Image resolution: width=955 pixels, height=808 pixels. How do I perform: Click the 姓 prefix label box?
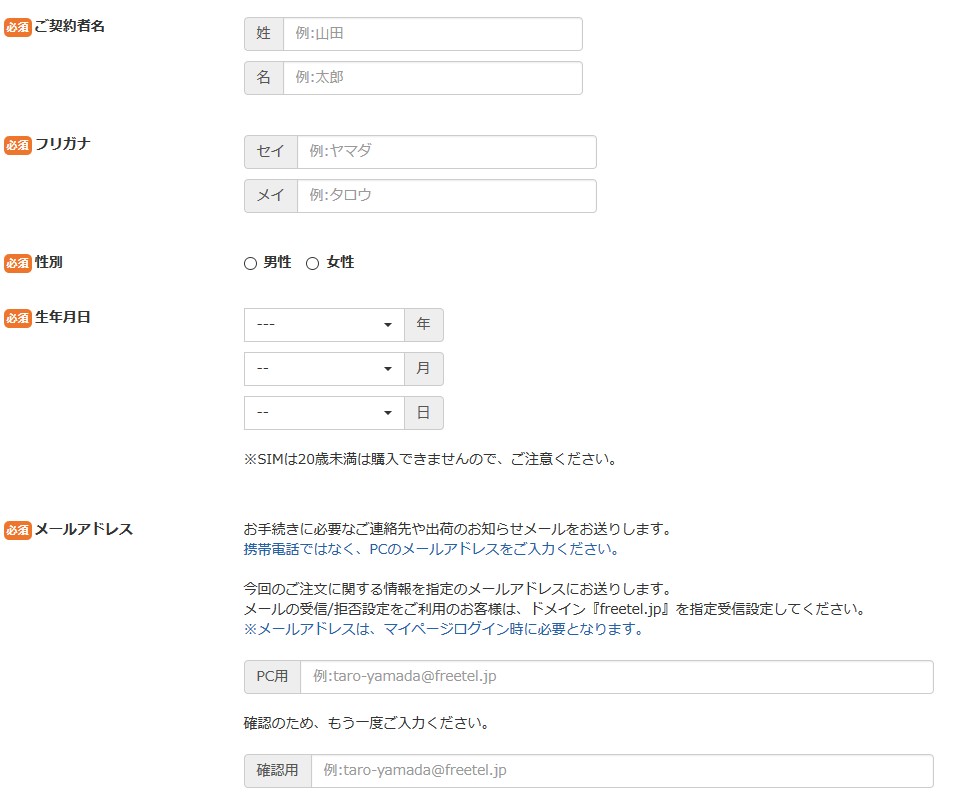coord(264,34)
